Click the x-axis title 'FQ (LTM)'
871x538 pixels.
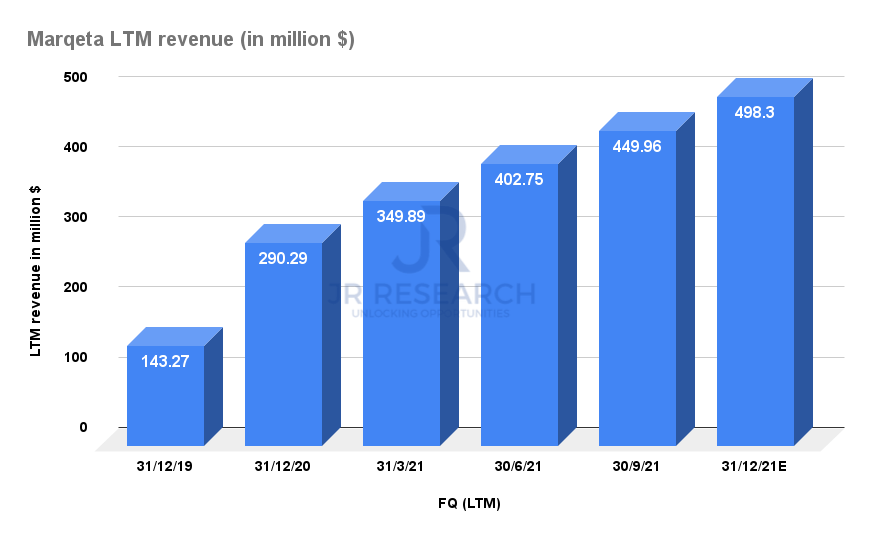(469, 504)
